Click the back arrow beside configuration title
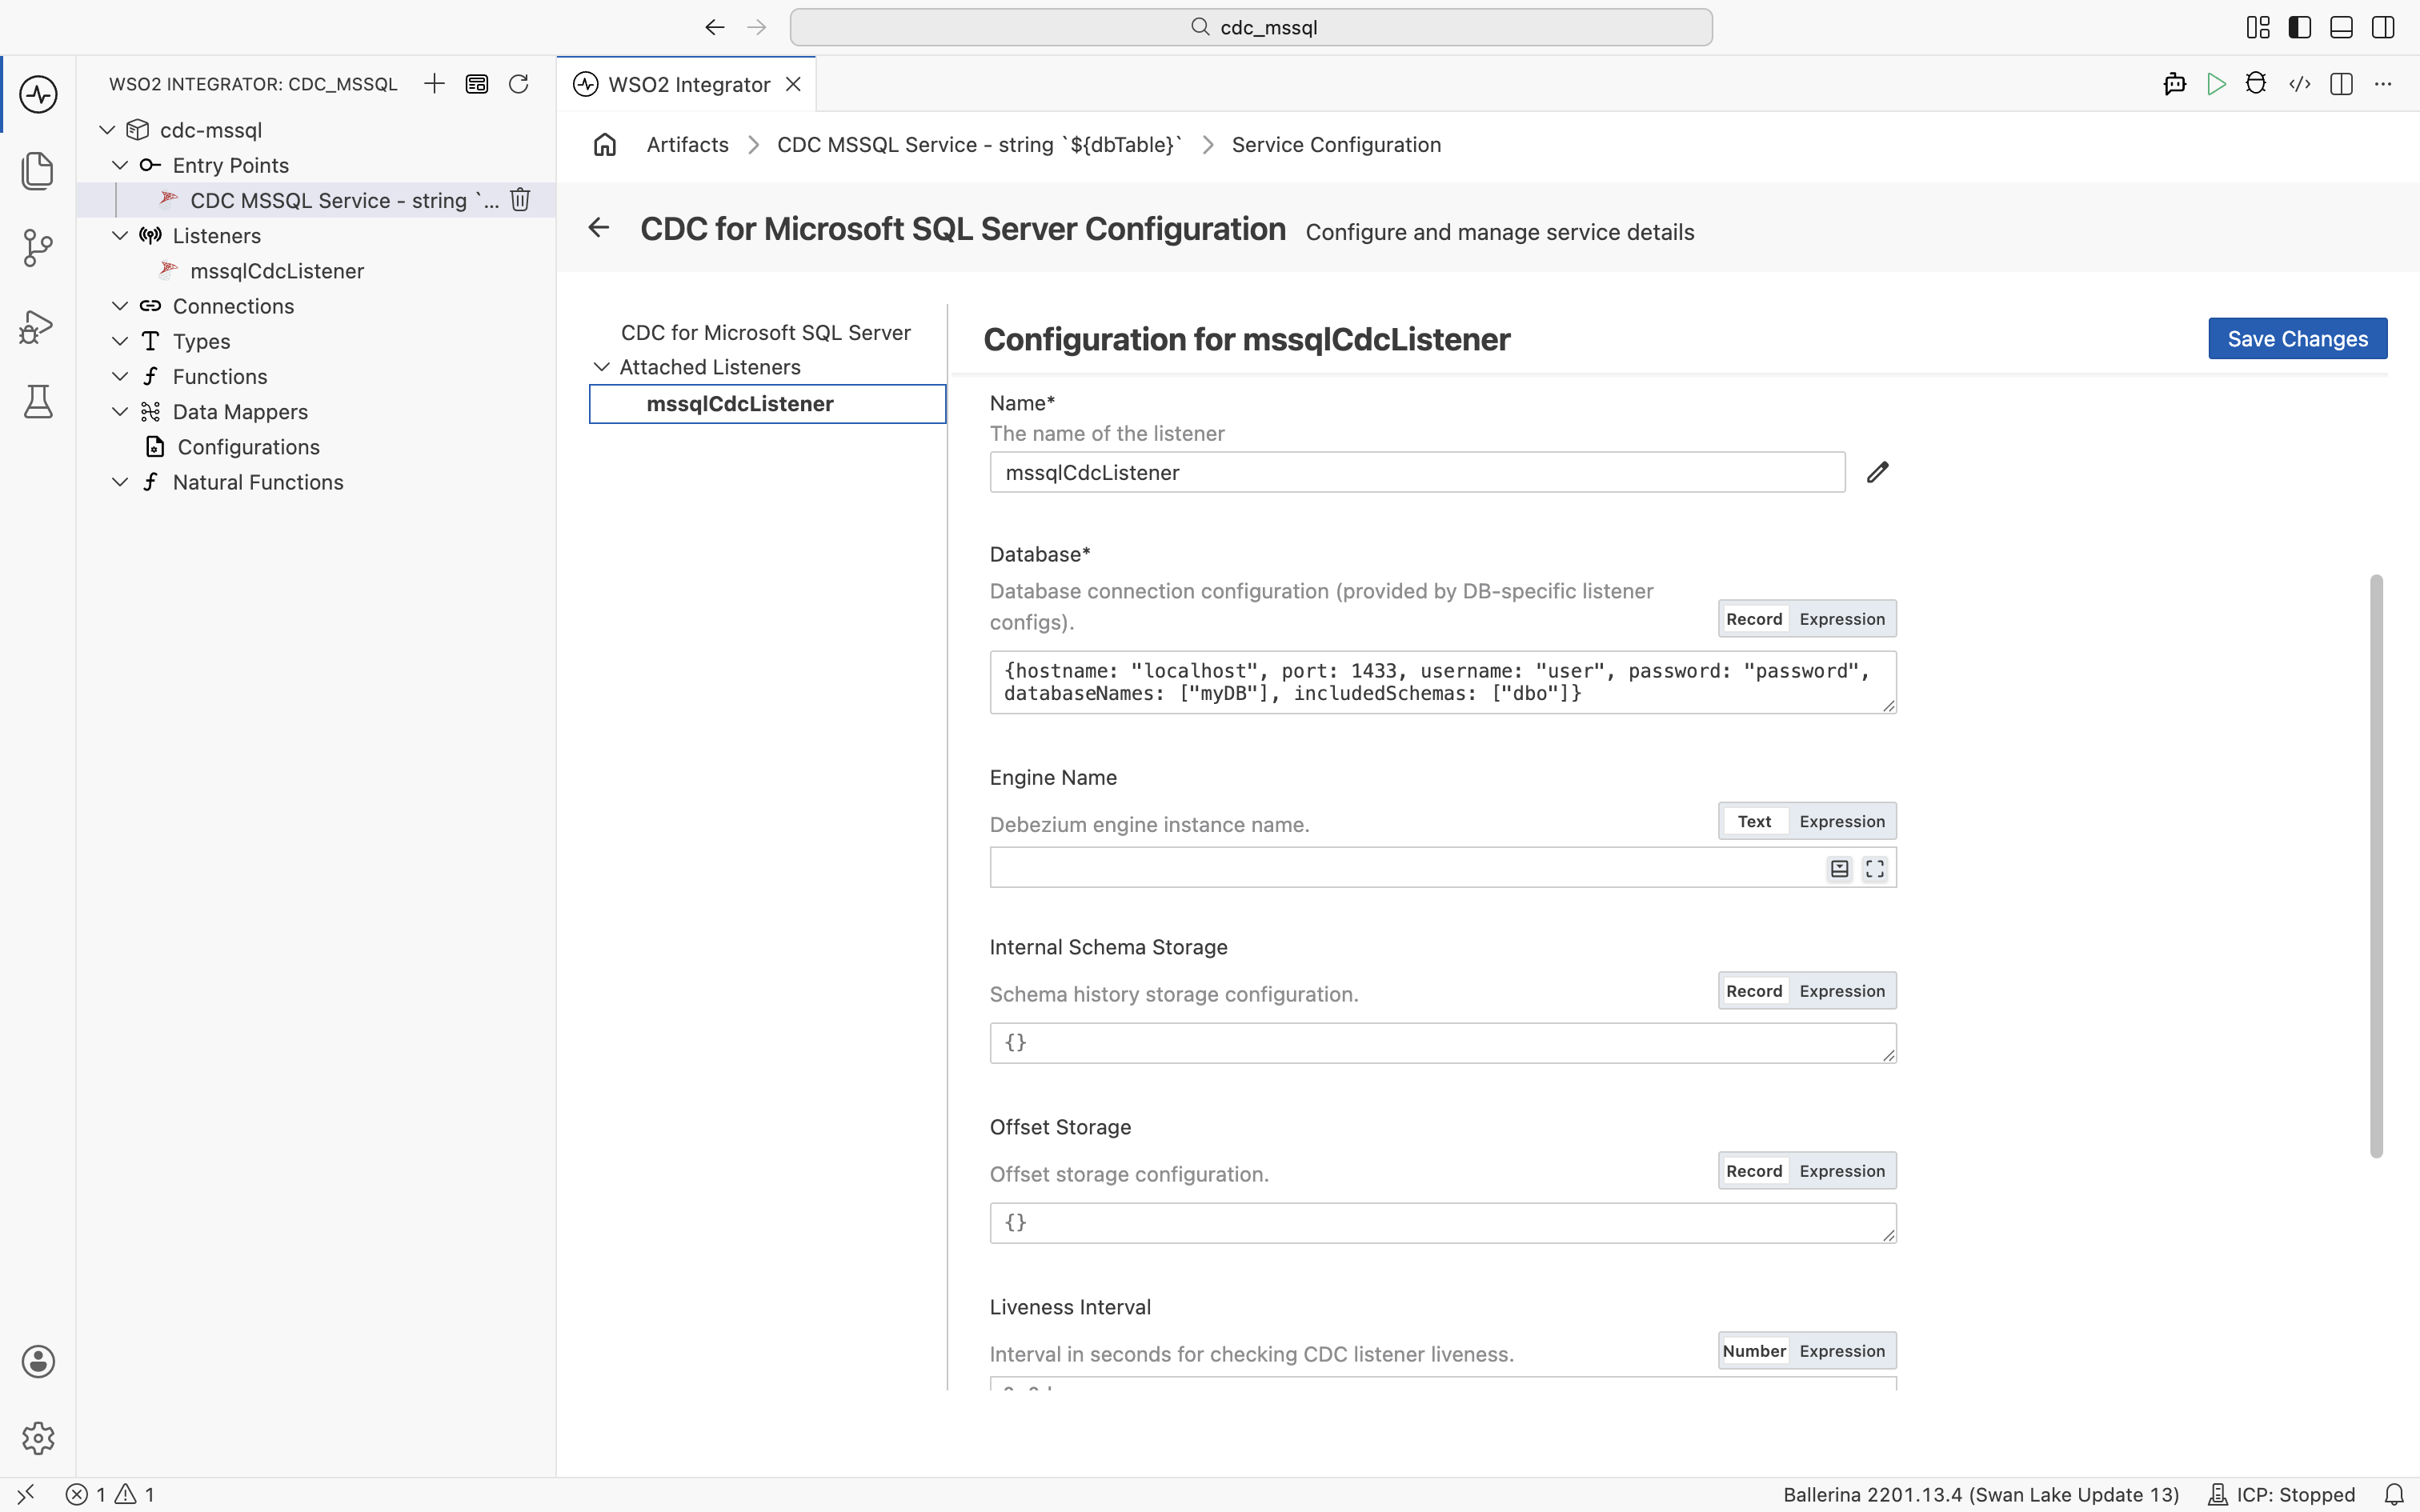 point(599,228)
